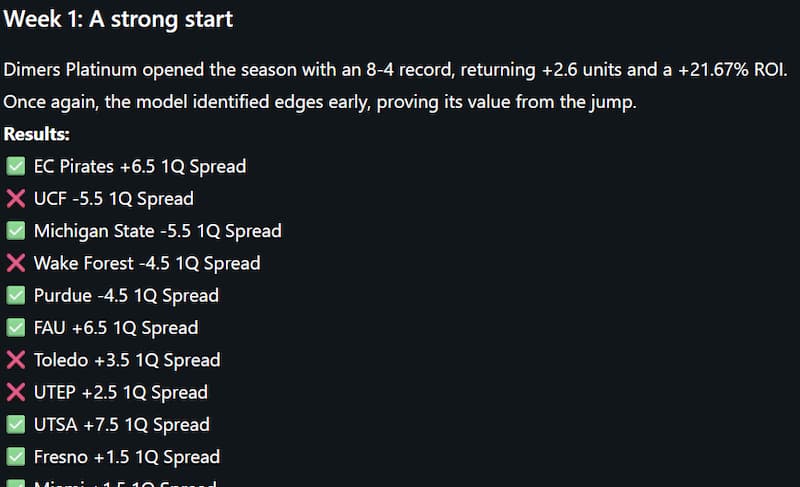
Task: Click the sentence starting with "Dimers Platinum opened"
Action: (x=395, y=70)
